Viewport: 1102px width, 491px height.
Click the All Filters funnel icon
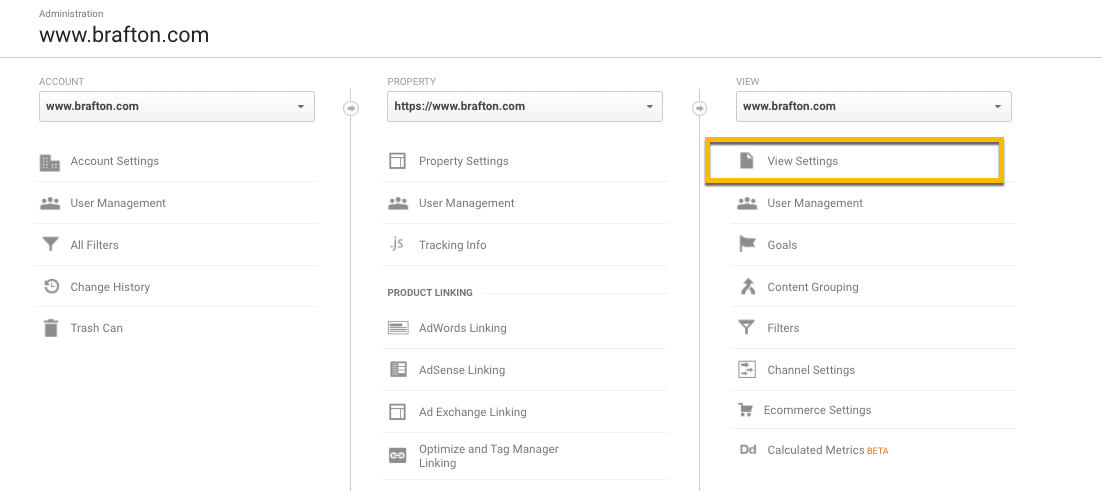[50, 245]
